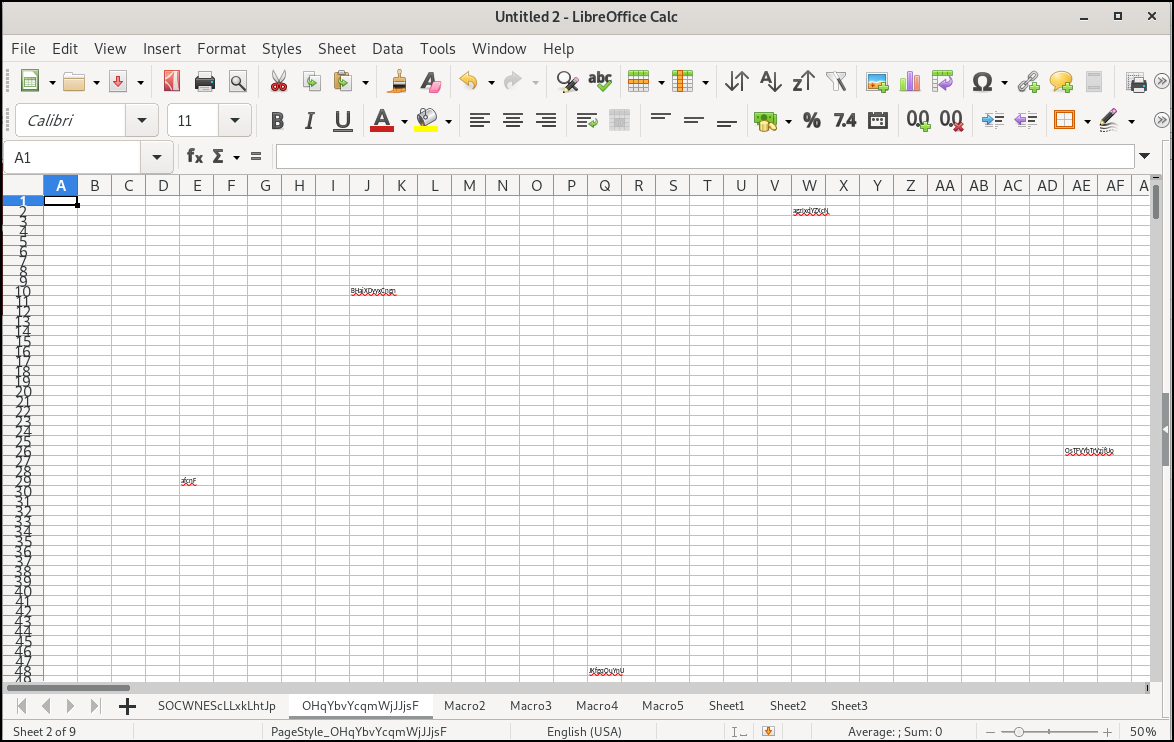Select the Clone Formatting paintbrush

(x=397, y=82)
